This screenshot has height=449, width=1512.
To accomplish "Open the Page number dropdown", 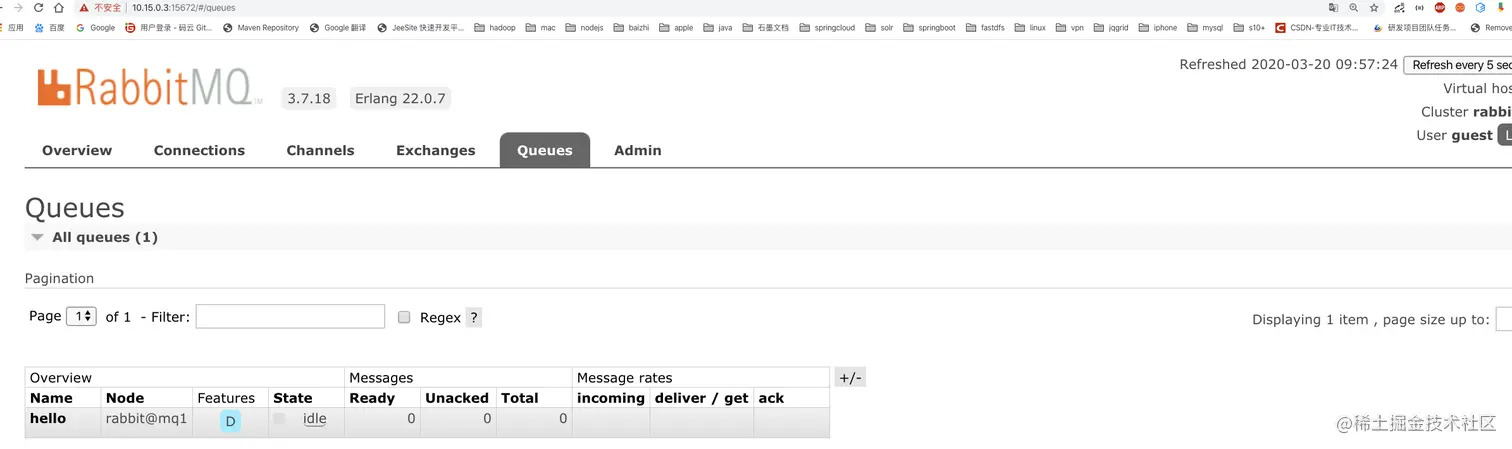I will 81,316.
